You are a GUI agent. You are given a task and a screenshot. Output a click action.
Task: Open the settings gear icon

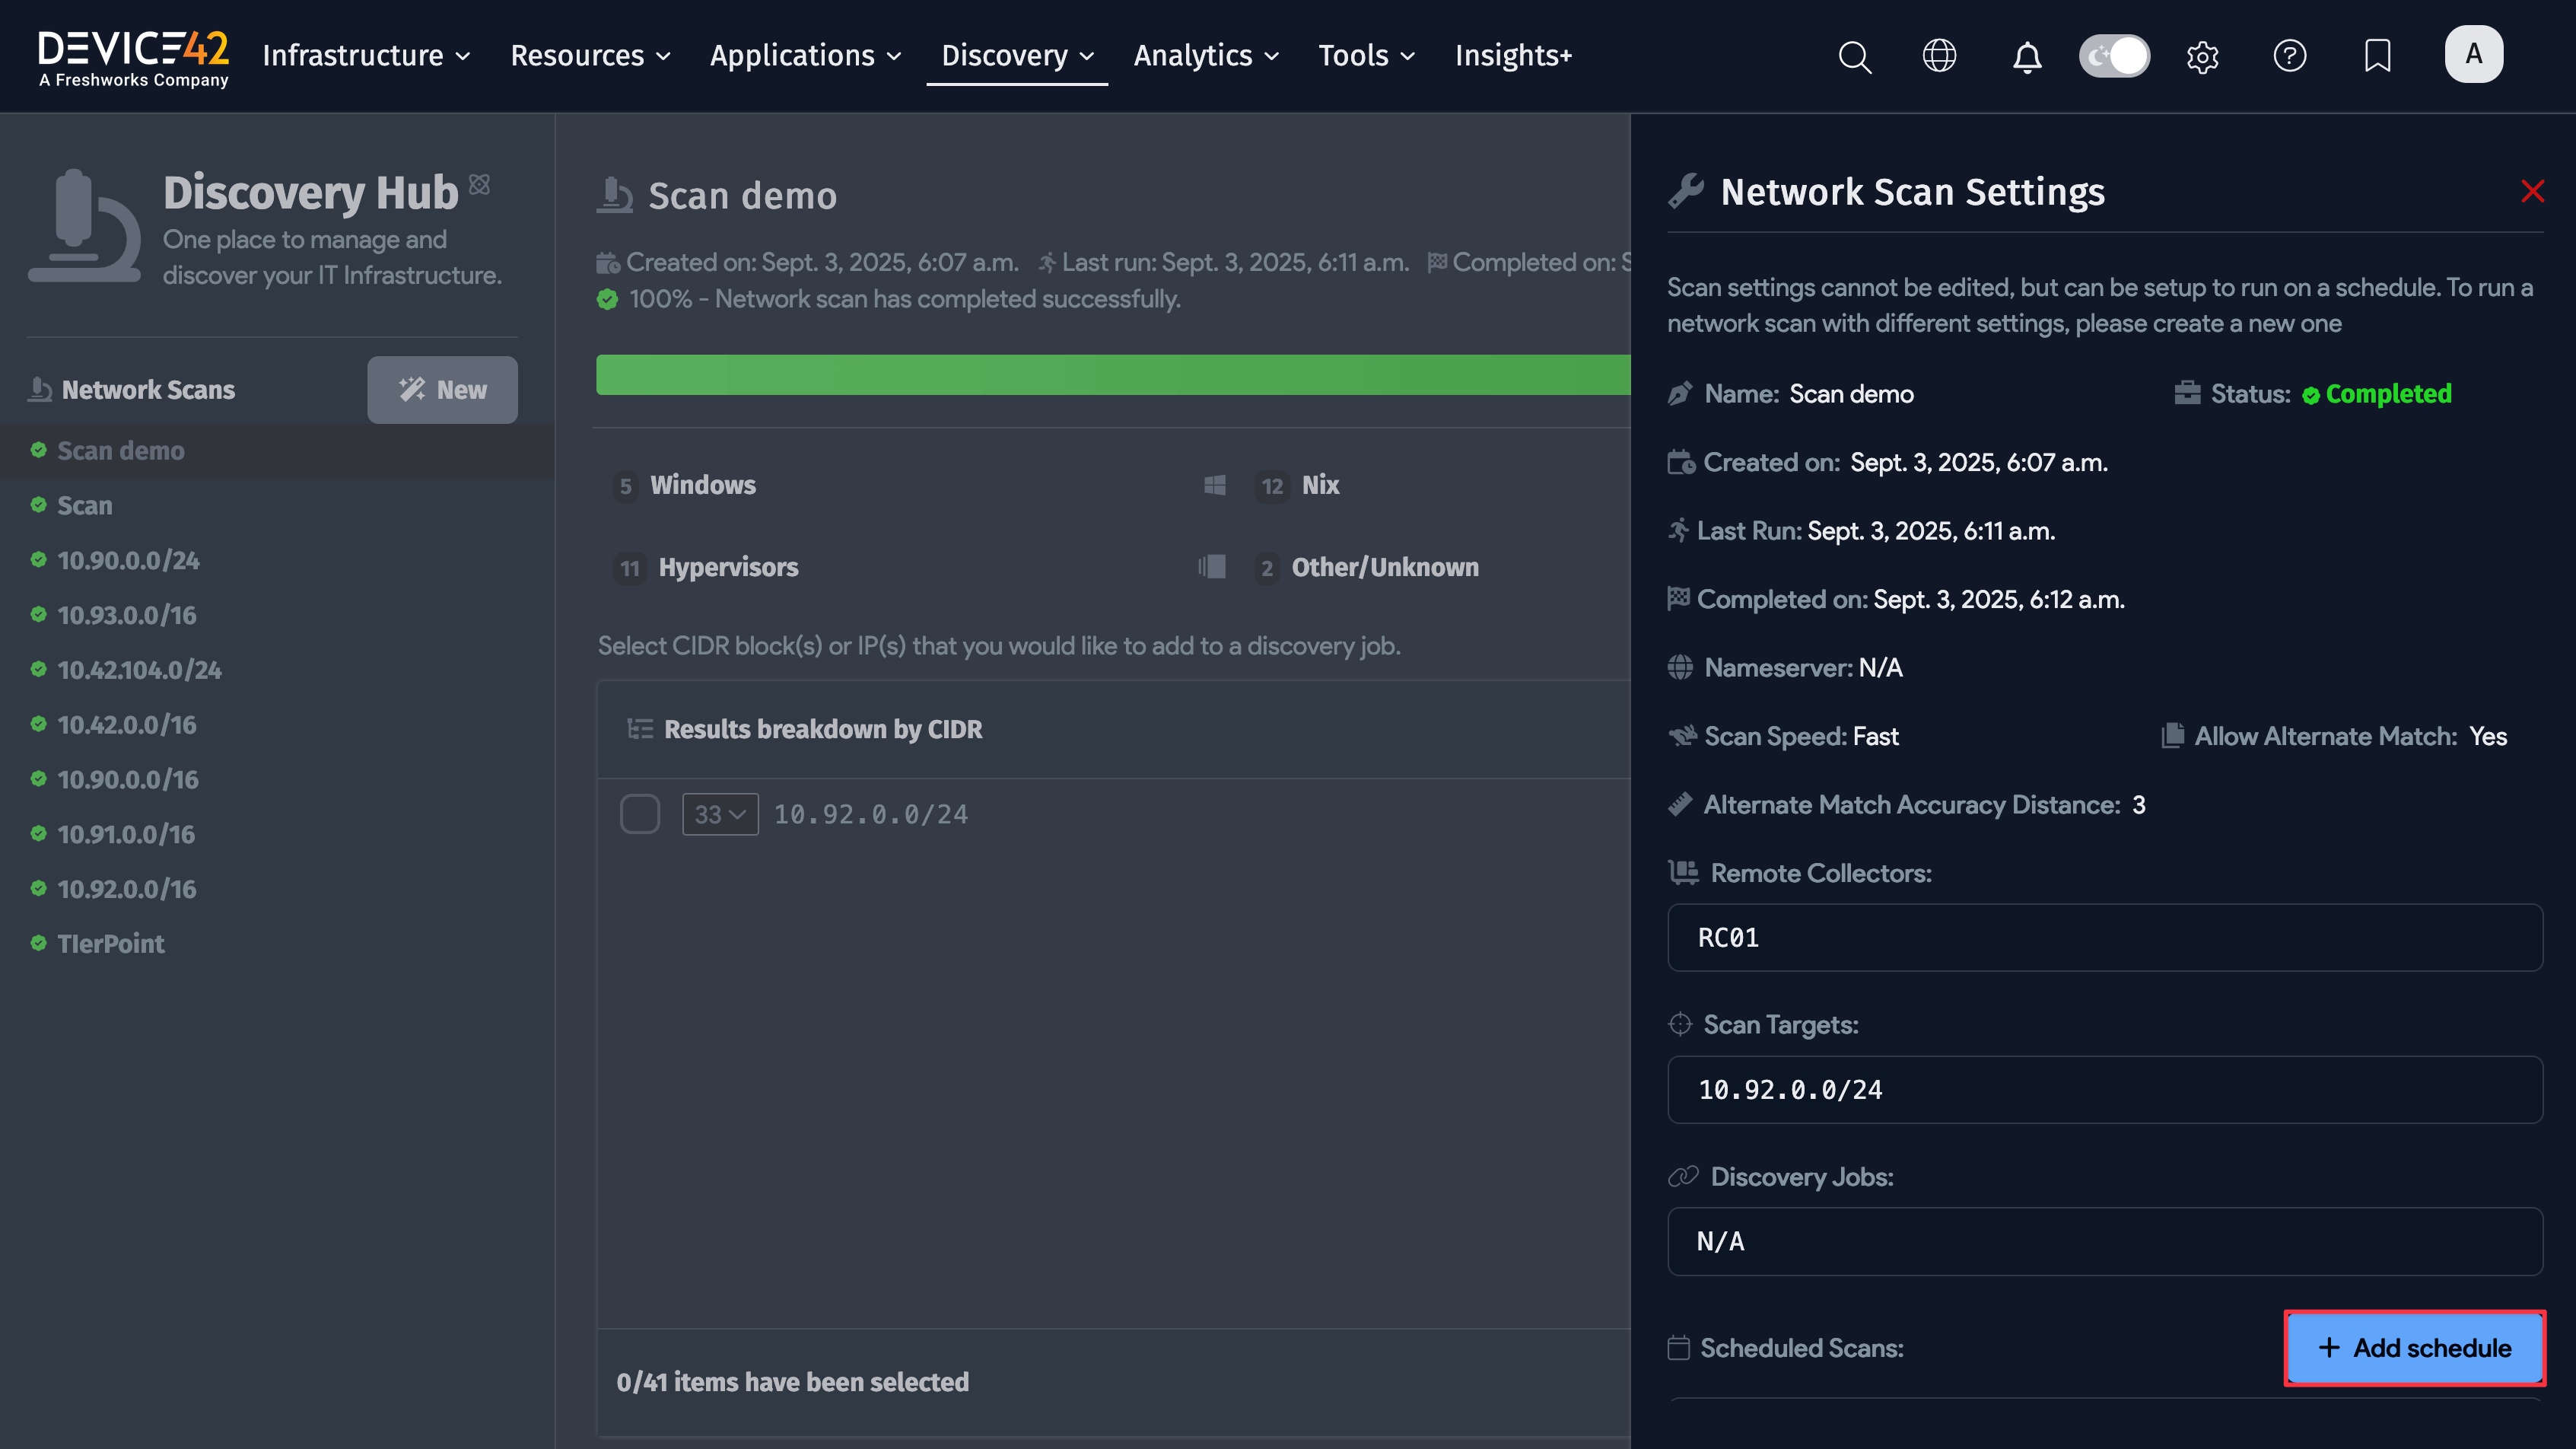click(2203, 57)
